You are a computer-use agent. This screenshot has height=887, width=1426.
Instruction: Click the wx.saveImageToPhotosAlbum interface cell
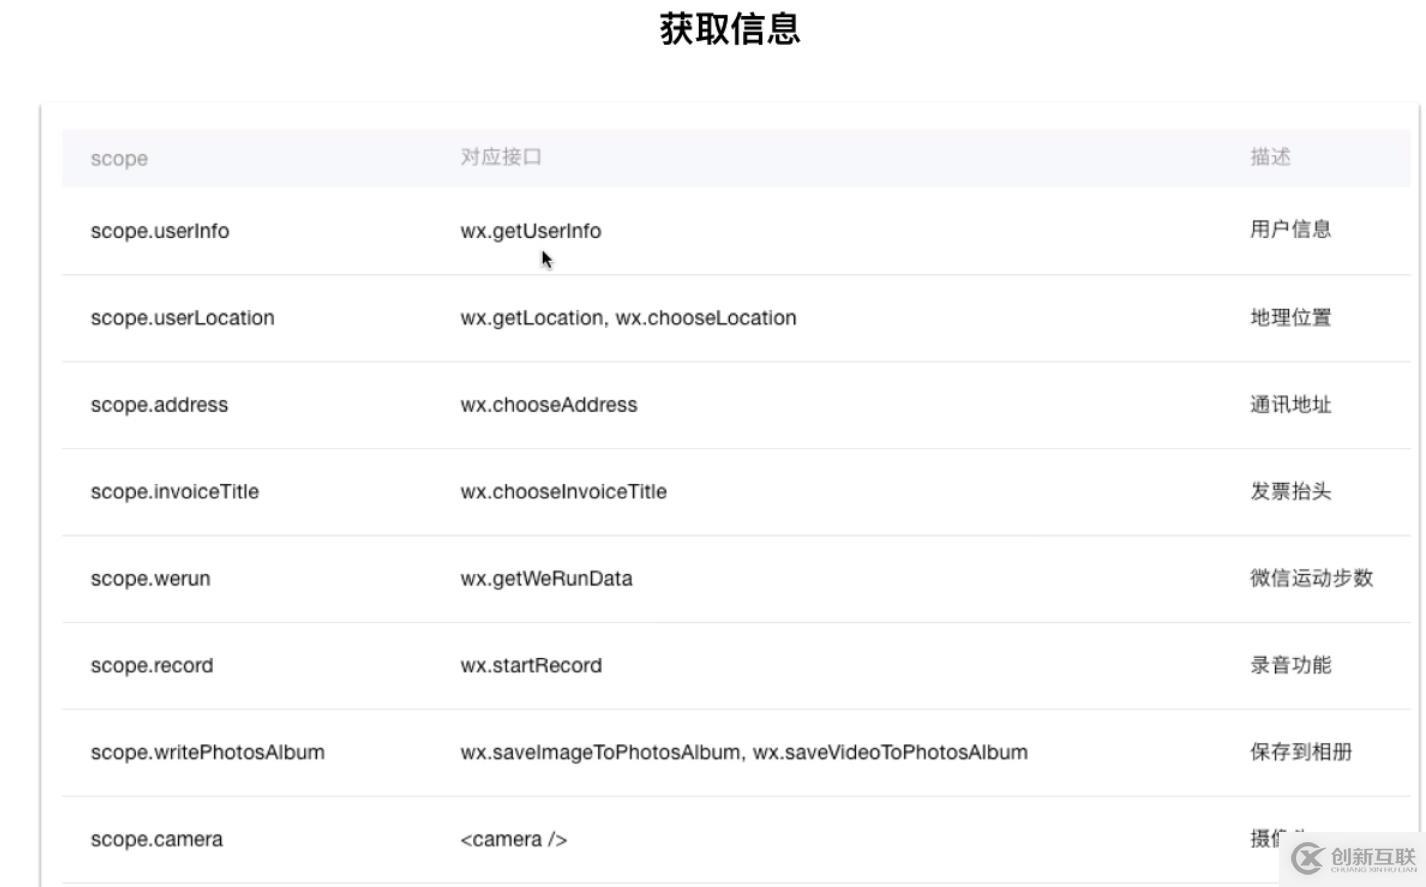point(744,753)
